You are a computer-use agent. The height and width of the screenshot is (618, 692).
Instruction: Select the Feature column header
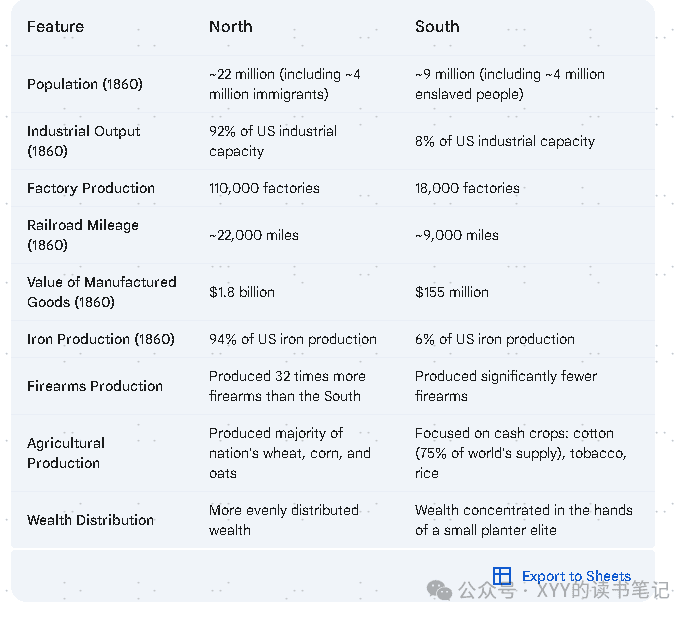55,27
